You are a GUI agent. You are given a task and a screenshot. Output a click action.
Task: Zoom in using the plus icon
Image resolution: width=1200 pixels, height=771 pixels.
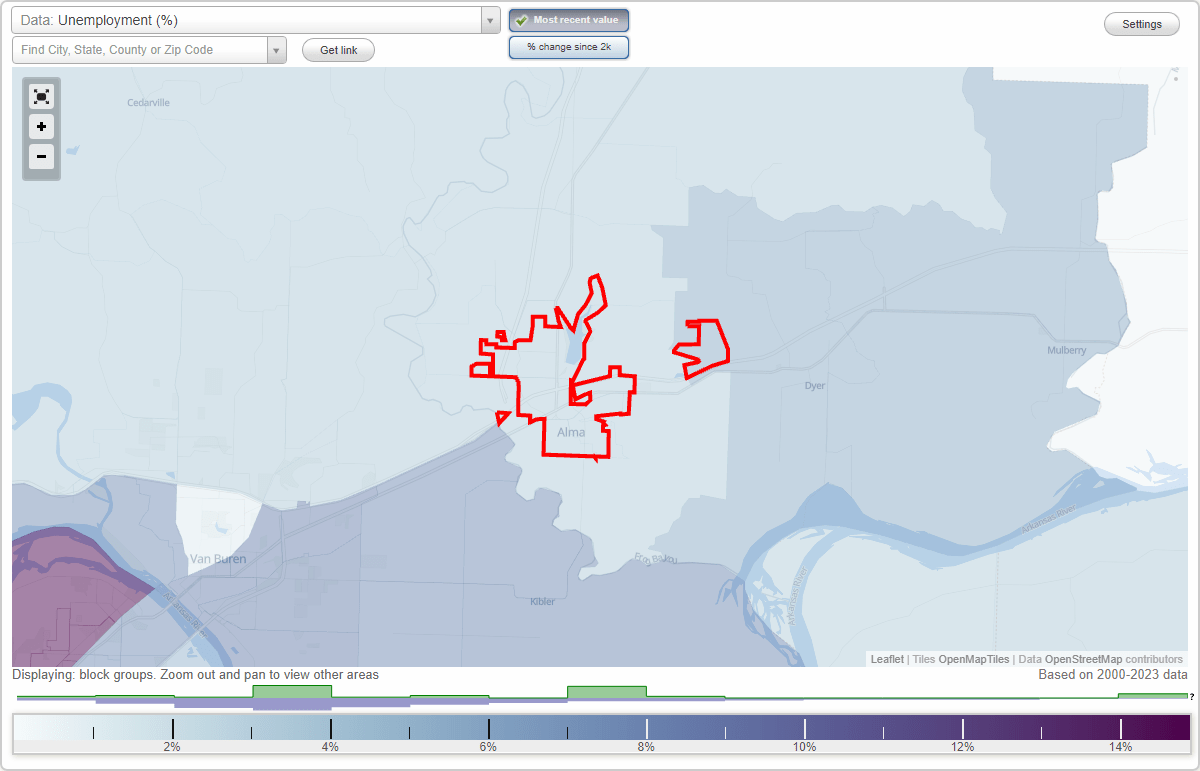coord(41,127)
